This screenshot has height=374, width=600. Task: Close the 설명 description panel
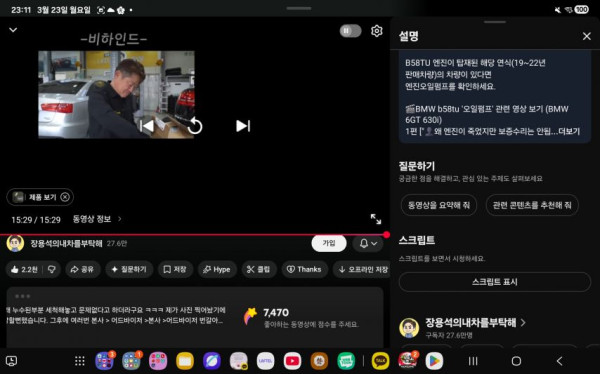(587, 36)
